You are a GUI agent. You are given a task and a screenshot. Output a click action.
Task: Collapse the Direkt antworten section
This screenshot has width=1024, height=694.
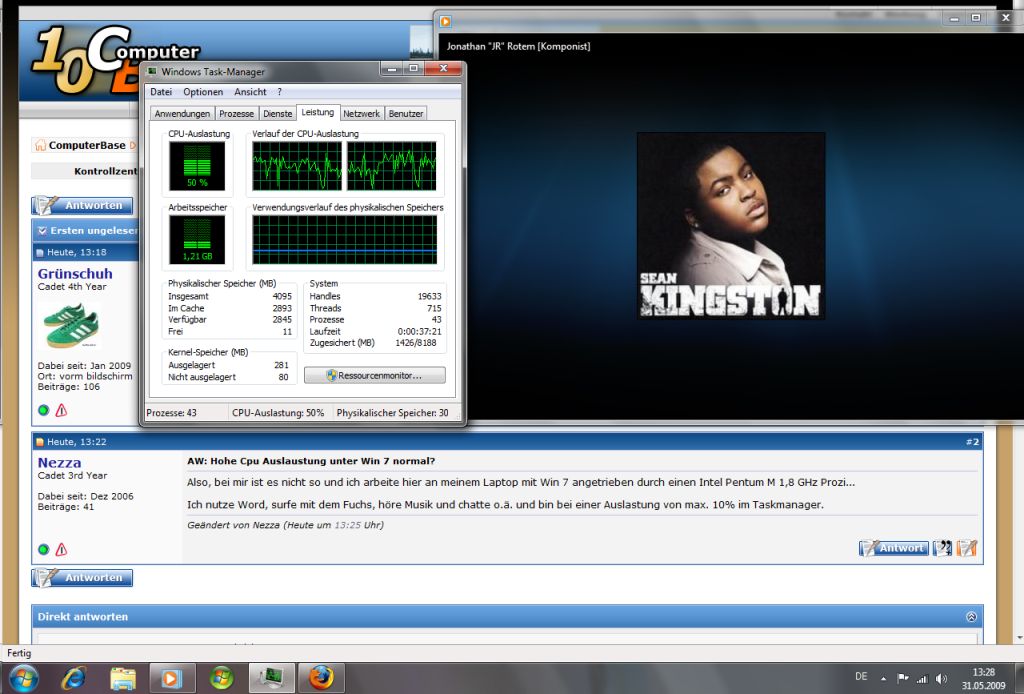[x=971, y=616]
